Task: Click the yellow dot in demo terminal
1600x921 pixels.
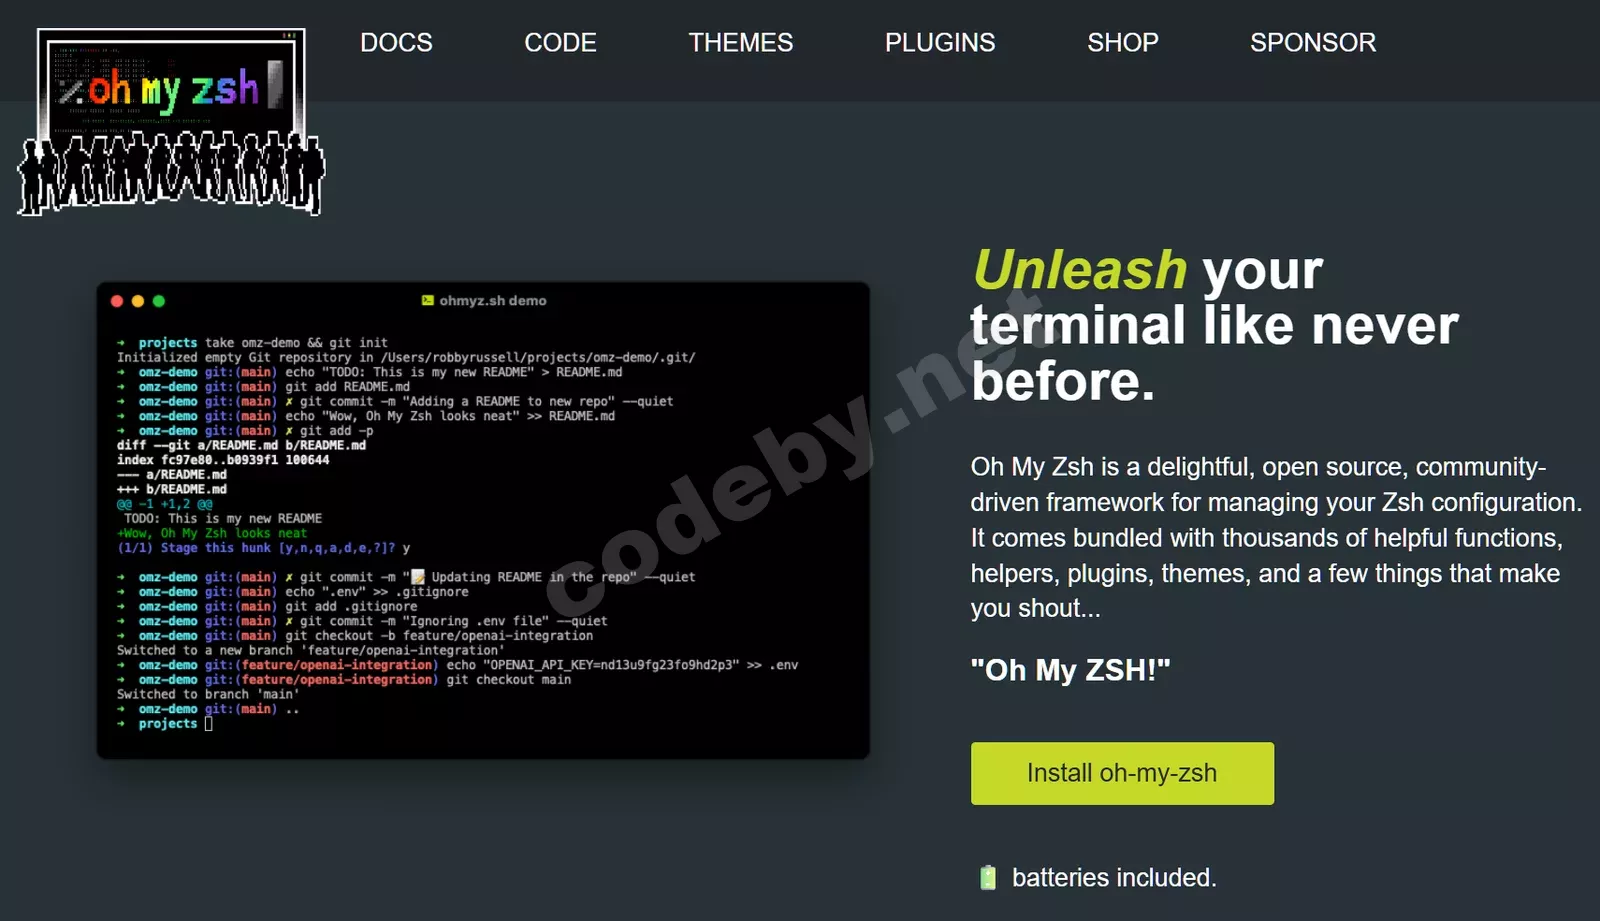Action: (138, 301)
